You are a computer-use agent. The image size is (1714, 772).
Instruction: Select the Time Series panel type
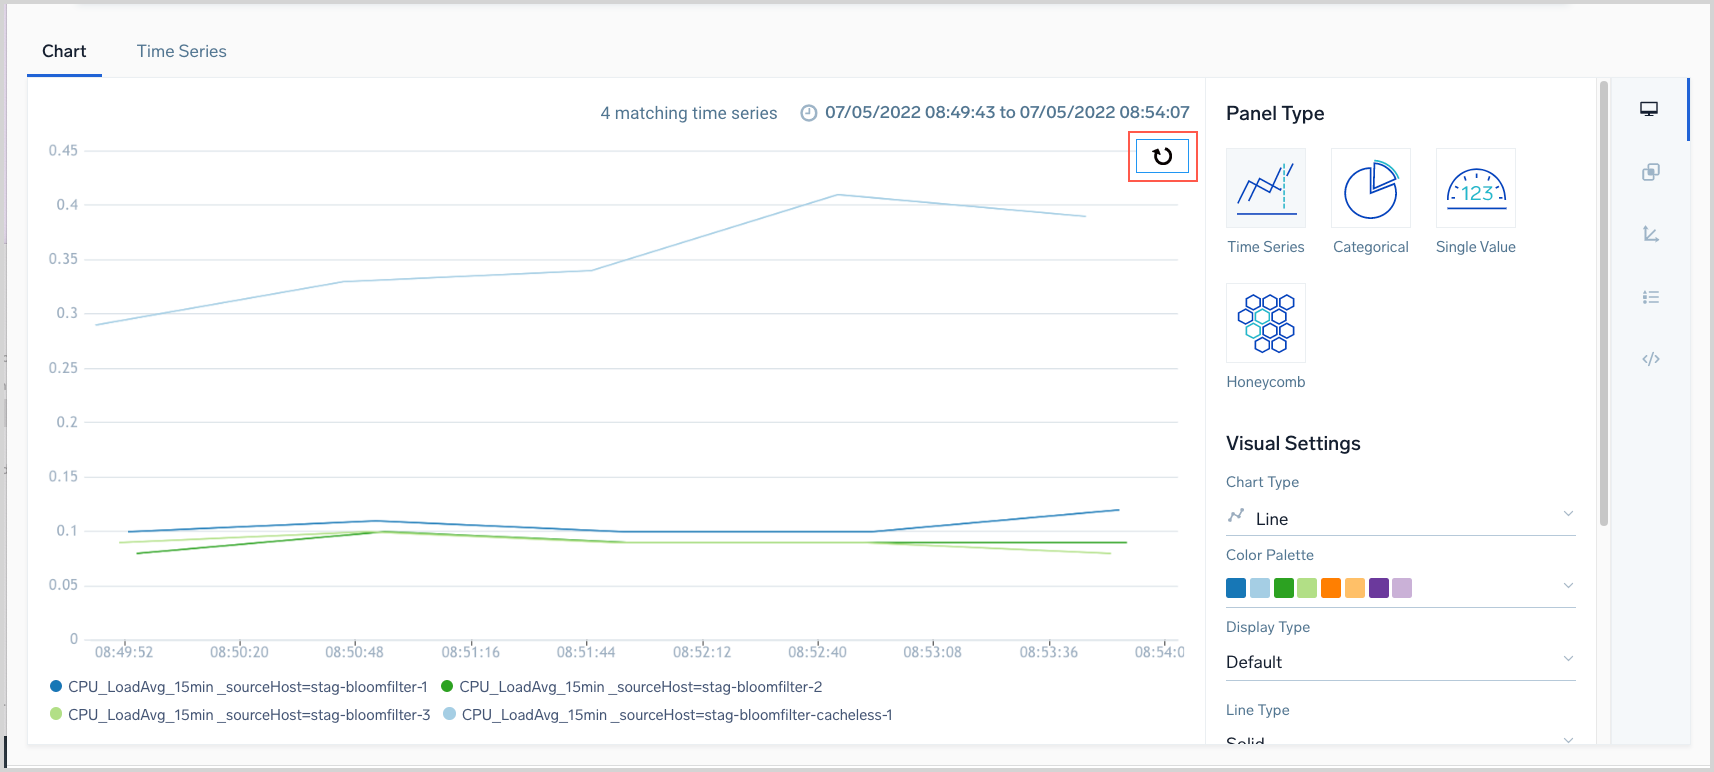(x=1265, y=189)
